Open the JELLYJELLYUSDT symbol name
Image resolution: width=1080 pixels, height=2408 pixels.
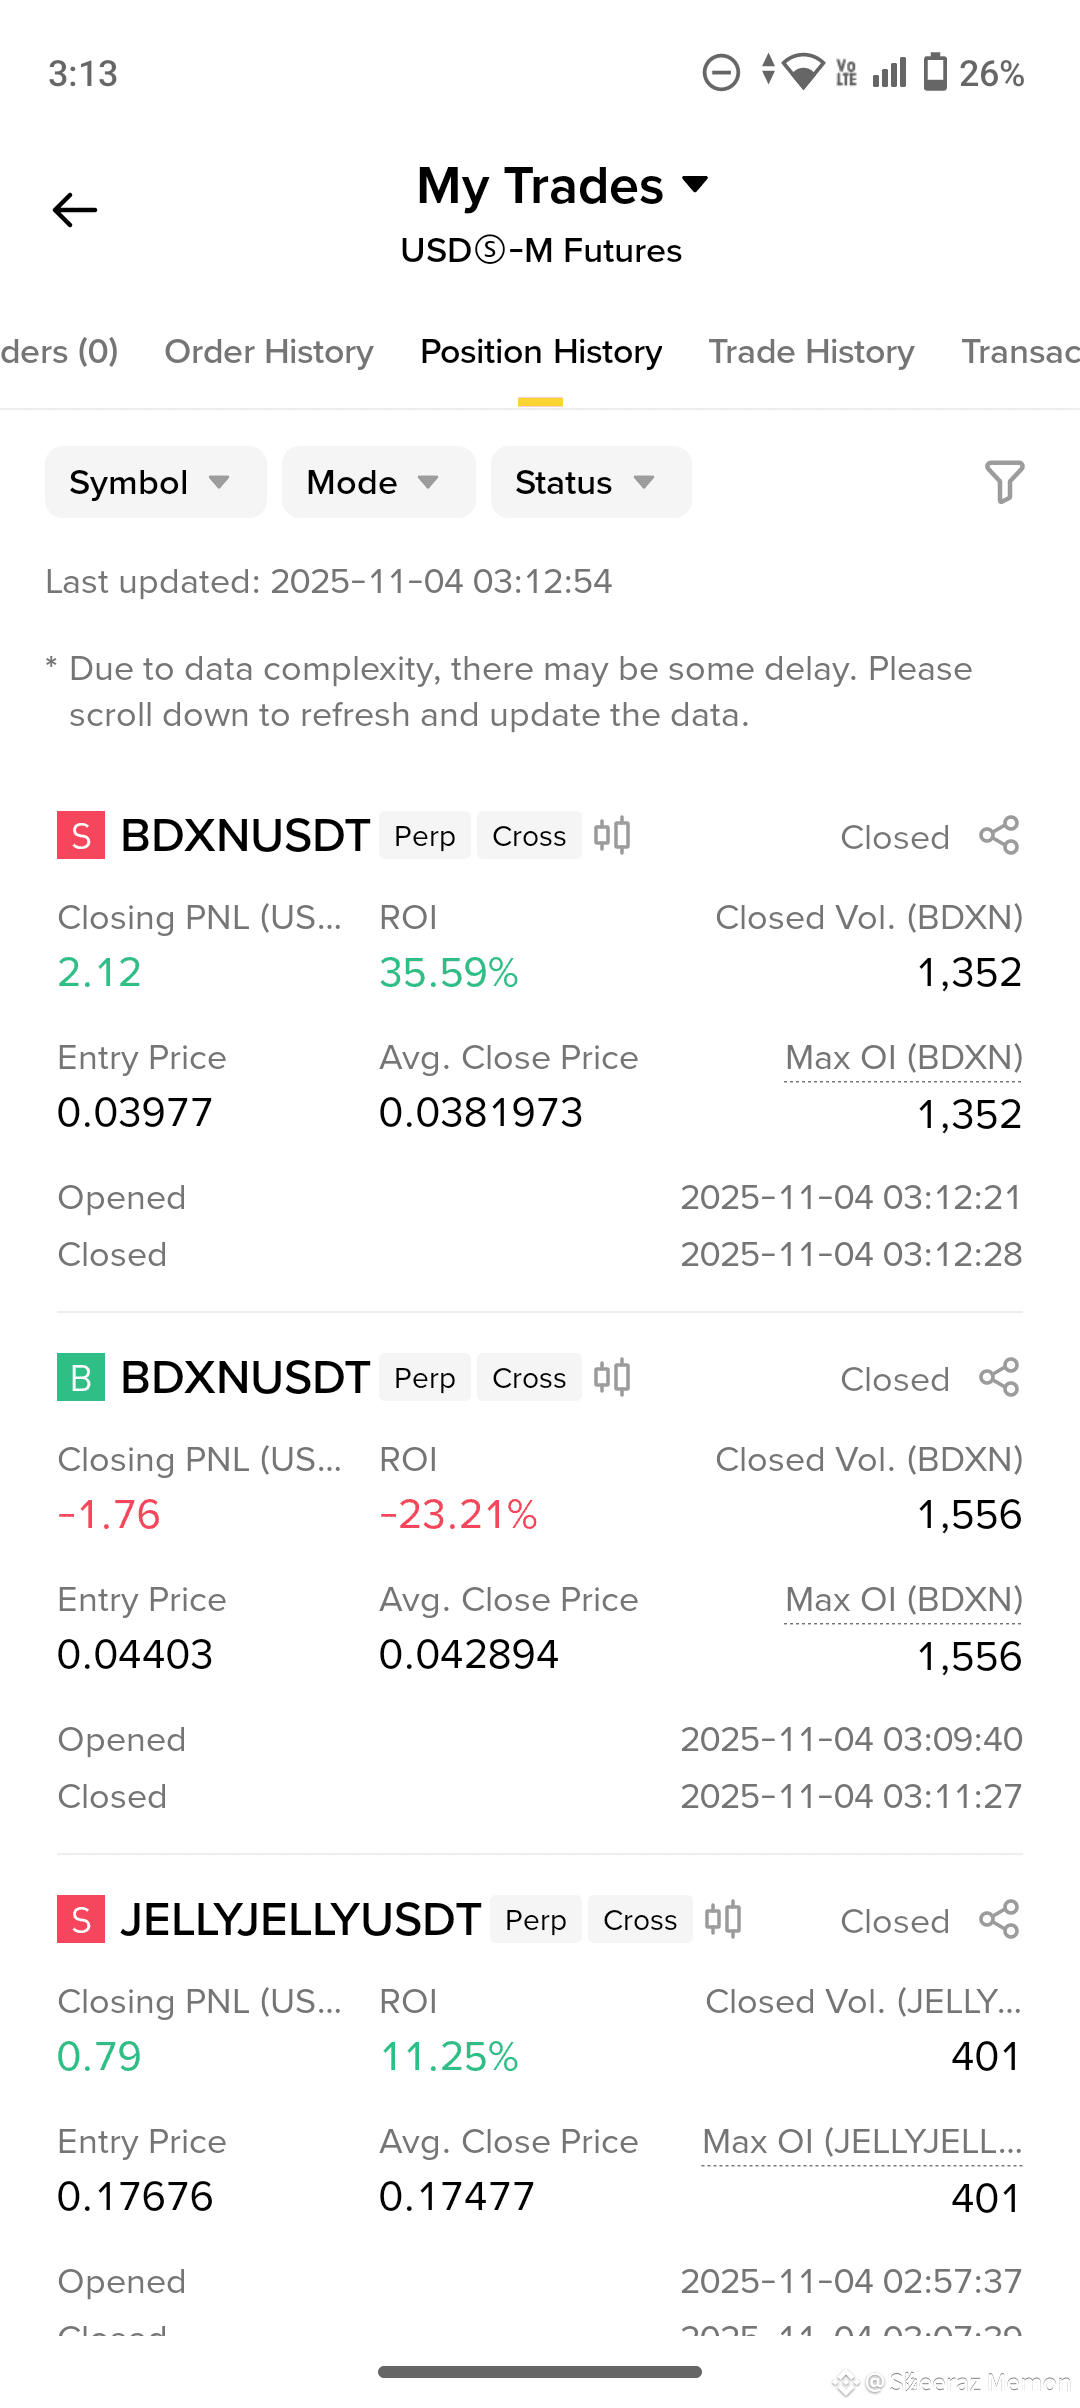pos(301,1920)
